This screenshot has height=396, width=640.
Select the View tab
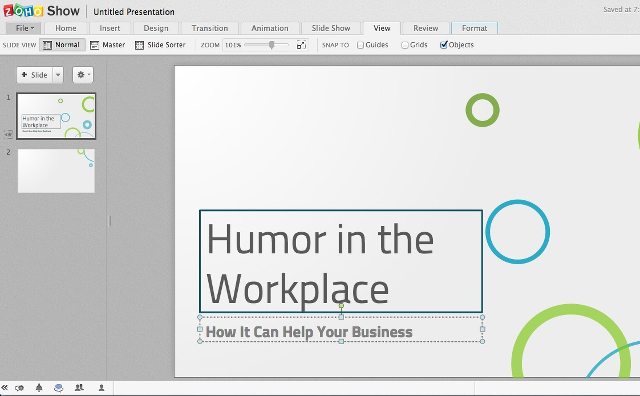click(382, 28)
